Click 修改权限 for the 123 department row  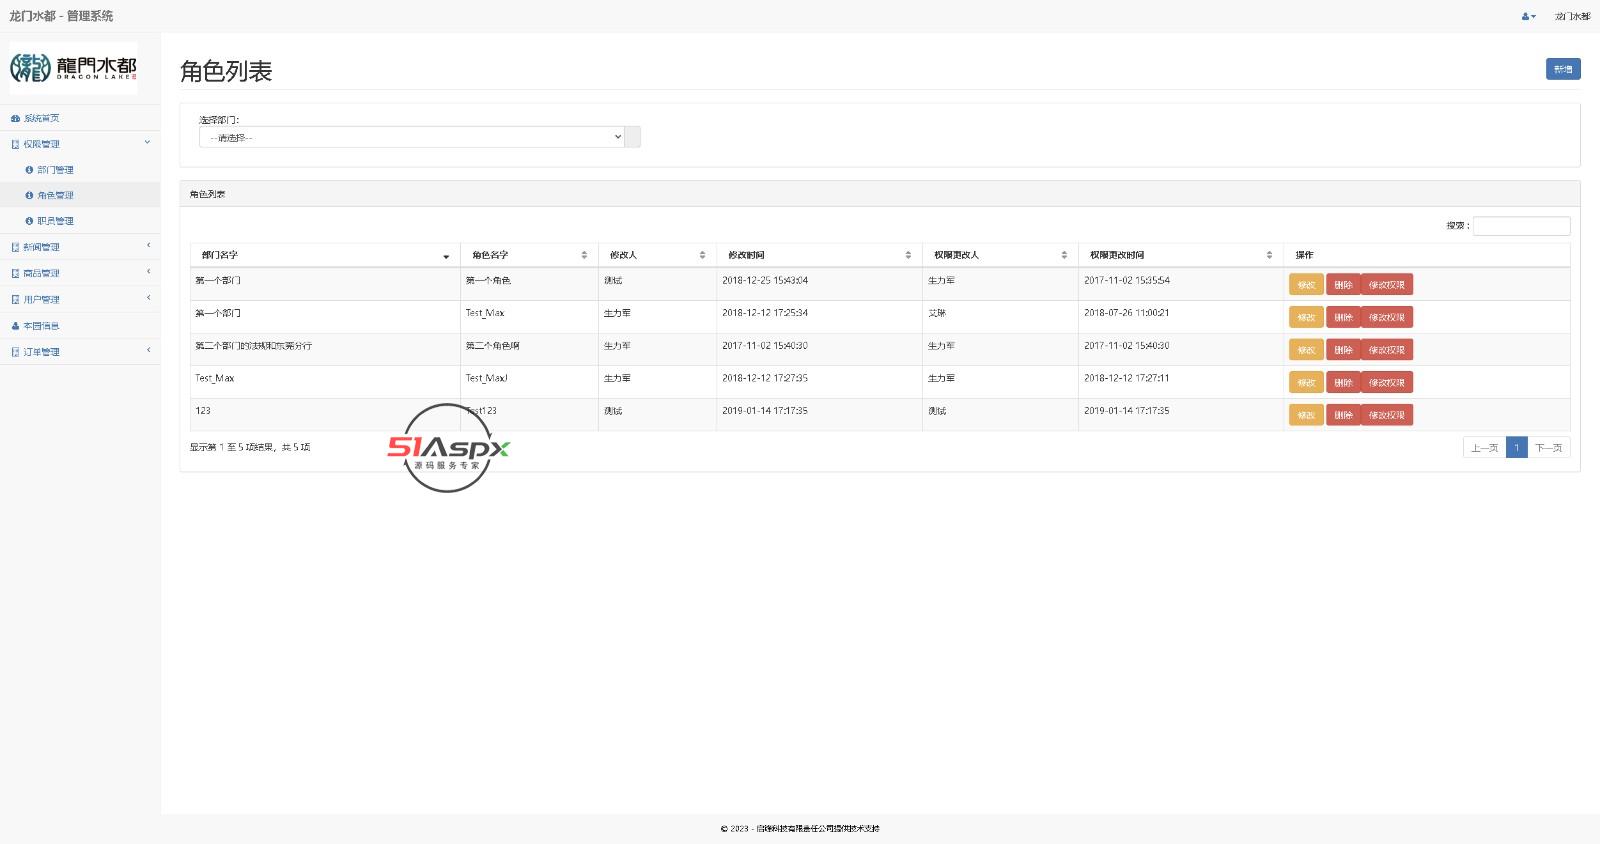pos(1386,415)
